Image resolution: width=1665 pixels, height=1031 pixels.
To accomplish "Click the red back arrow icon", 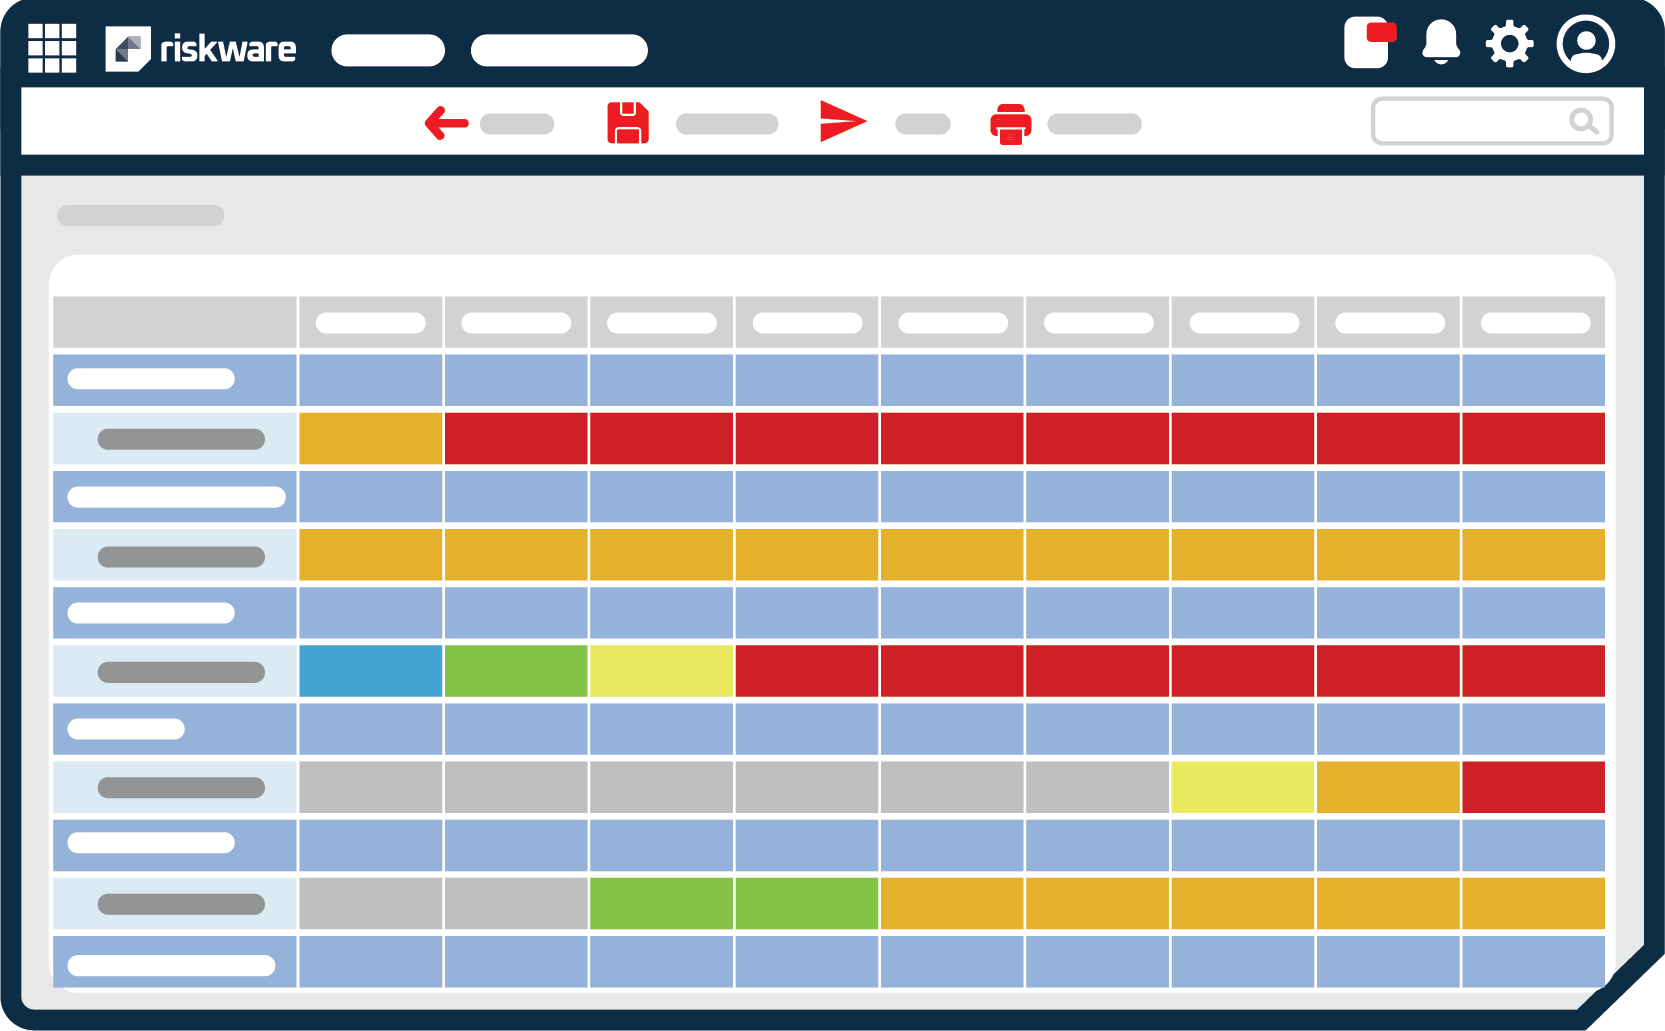I will point(446,123).
